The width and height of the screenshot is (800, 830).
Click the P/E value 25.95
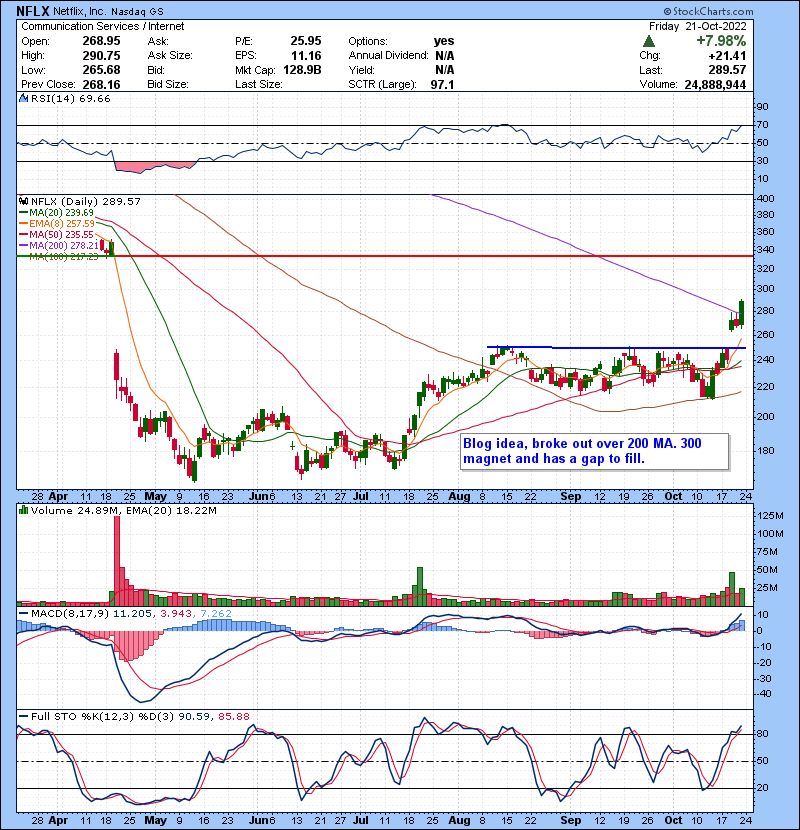click(x=305, y=41)
